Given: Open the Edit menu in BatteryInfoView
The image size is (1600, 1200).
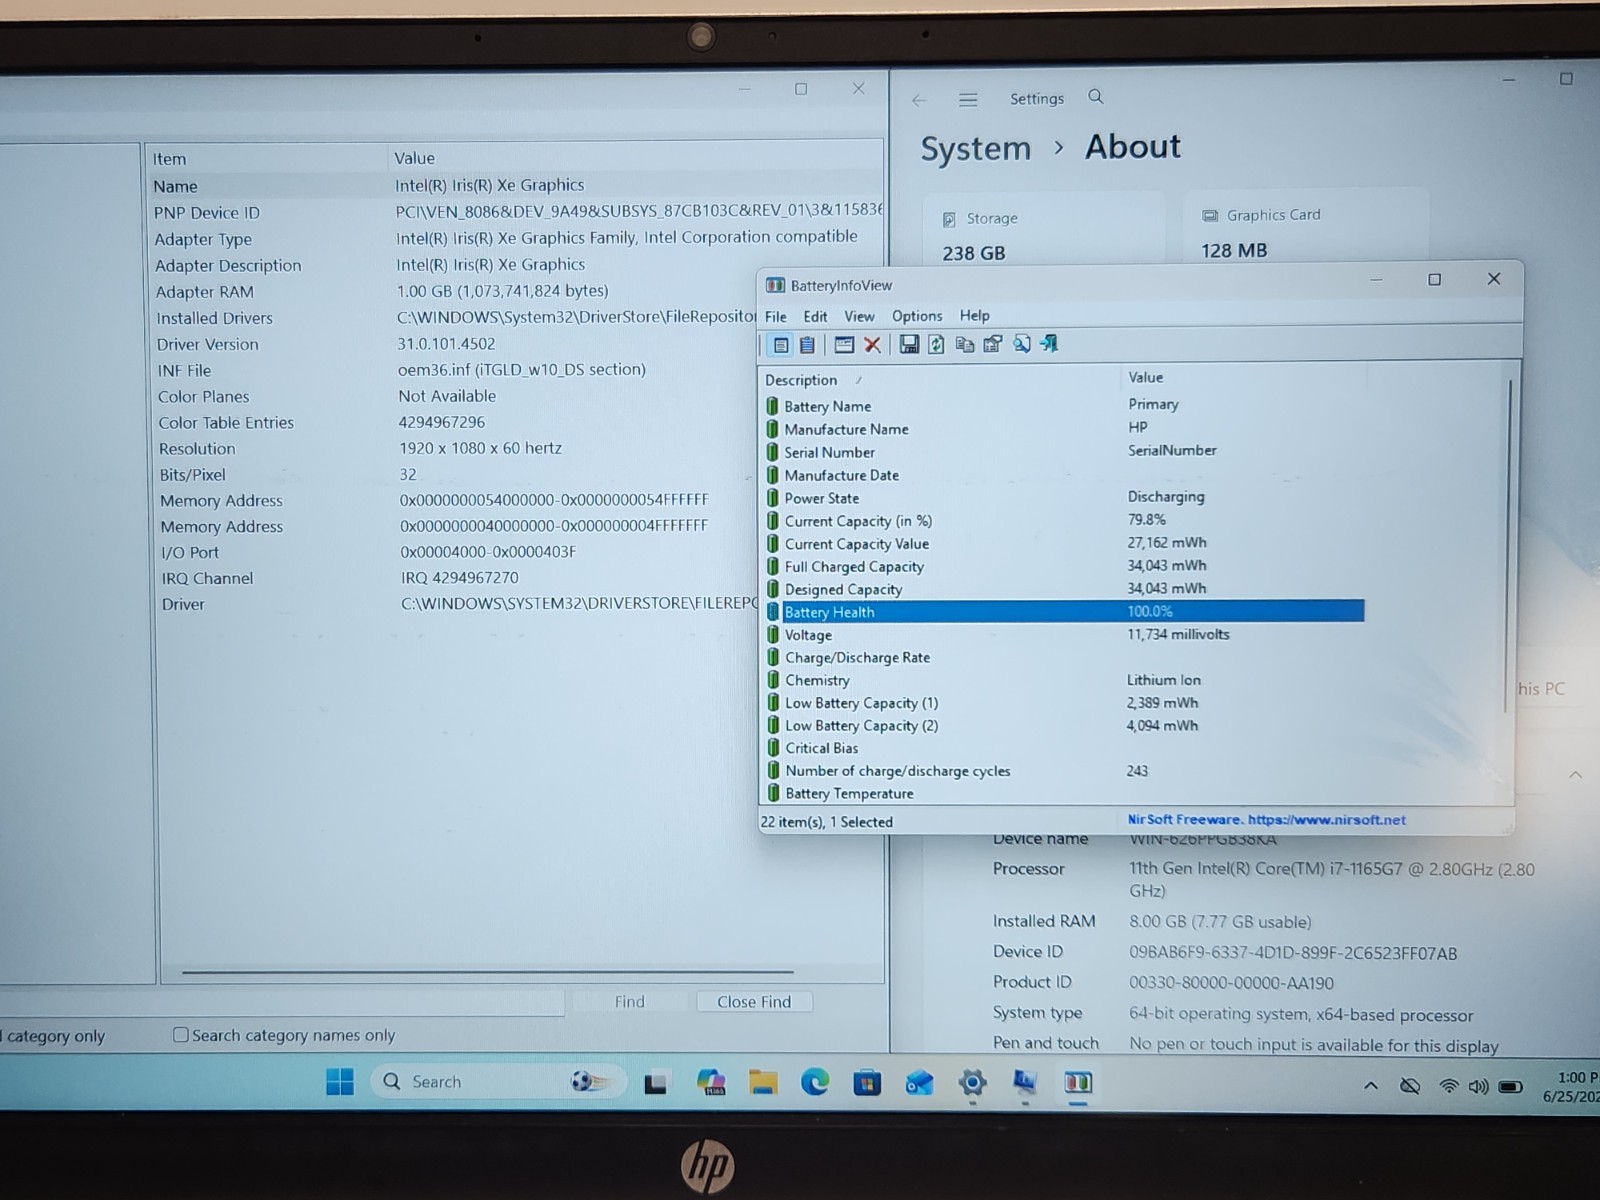Looking at the screenshot, I should point(815,316).
